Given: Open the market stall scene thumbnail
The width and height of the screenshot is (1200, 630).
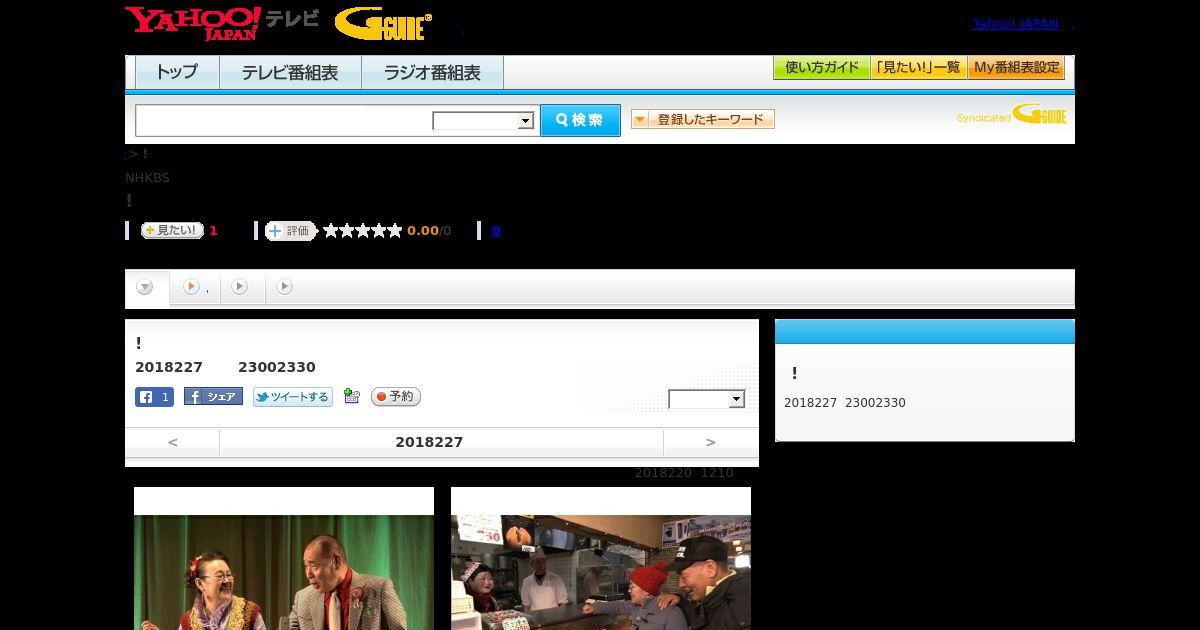Looking at the screenshot, I should point(601,572).
